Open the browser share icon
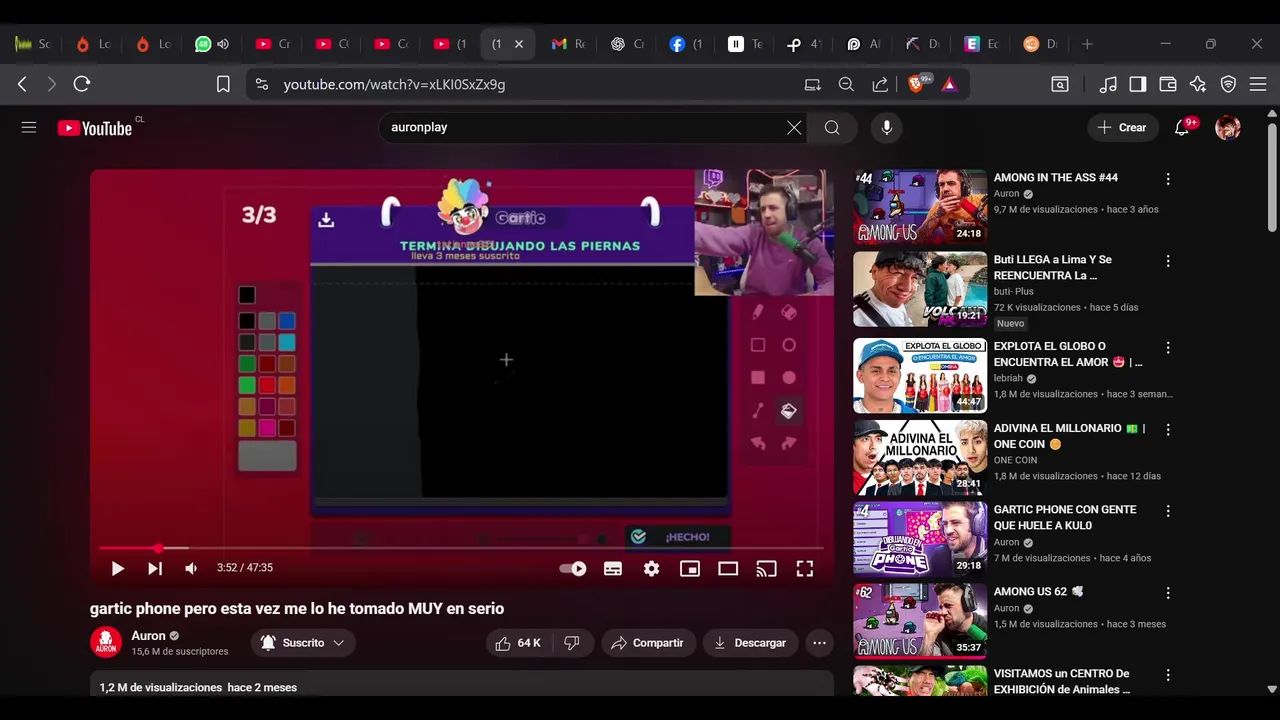Image resolution: width=1280 pixels, height=720 pixels. (x=880, y=85)
